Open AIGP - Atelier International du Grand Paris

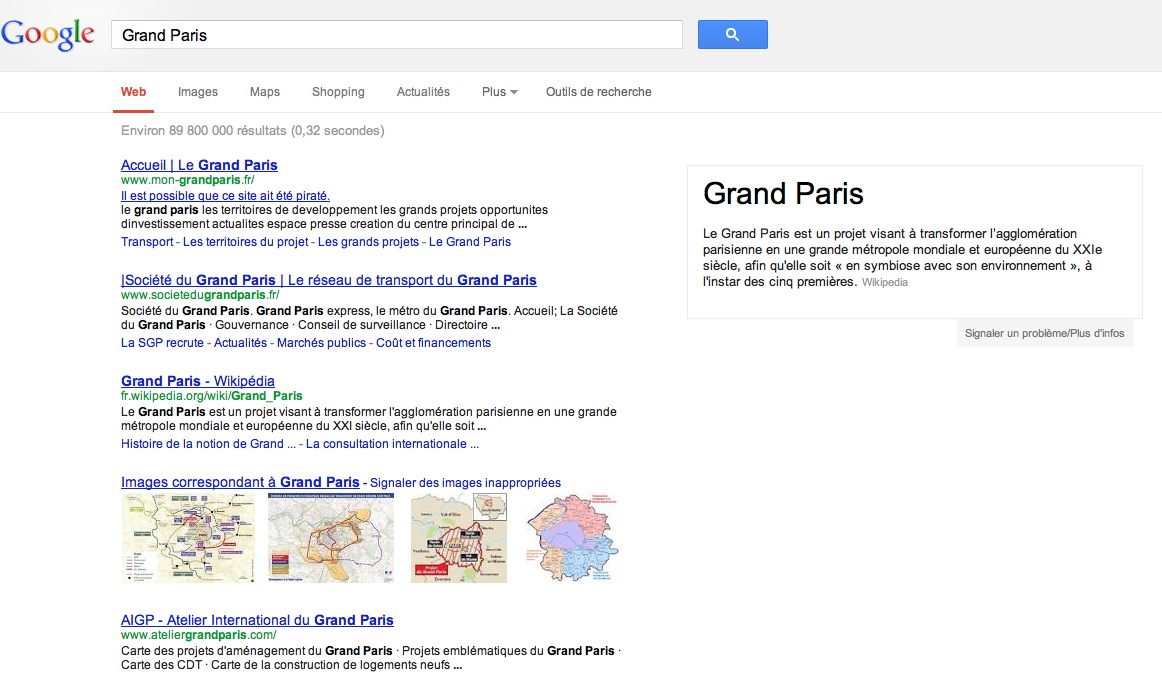(x=257, y=620)
